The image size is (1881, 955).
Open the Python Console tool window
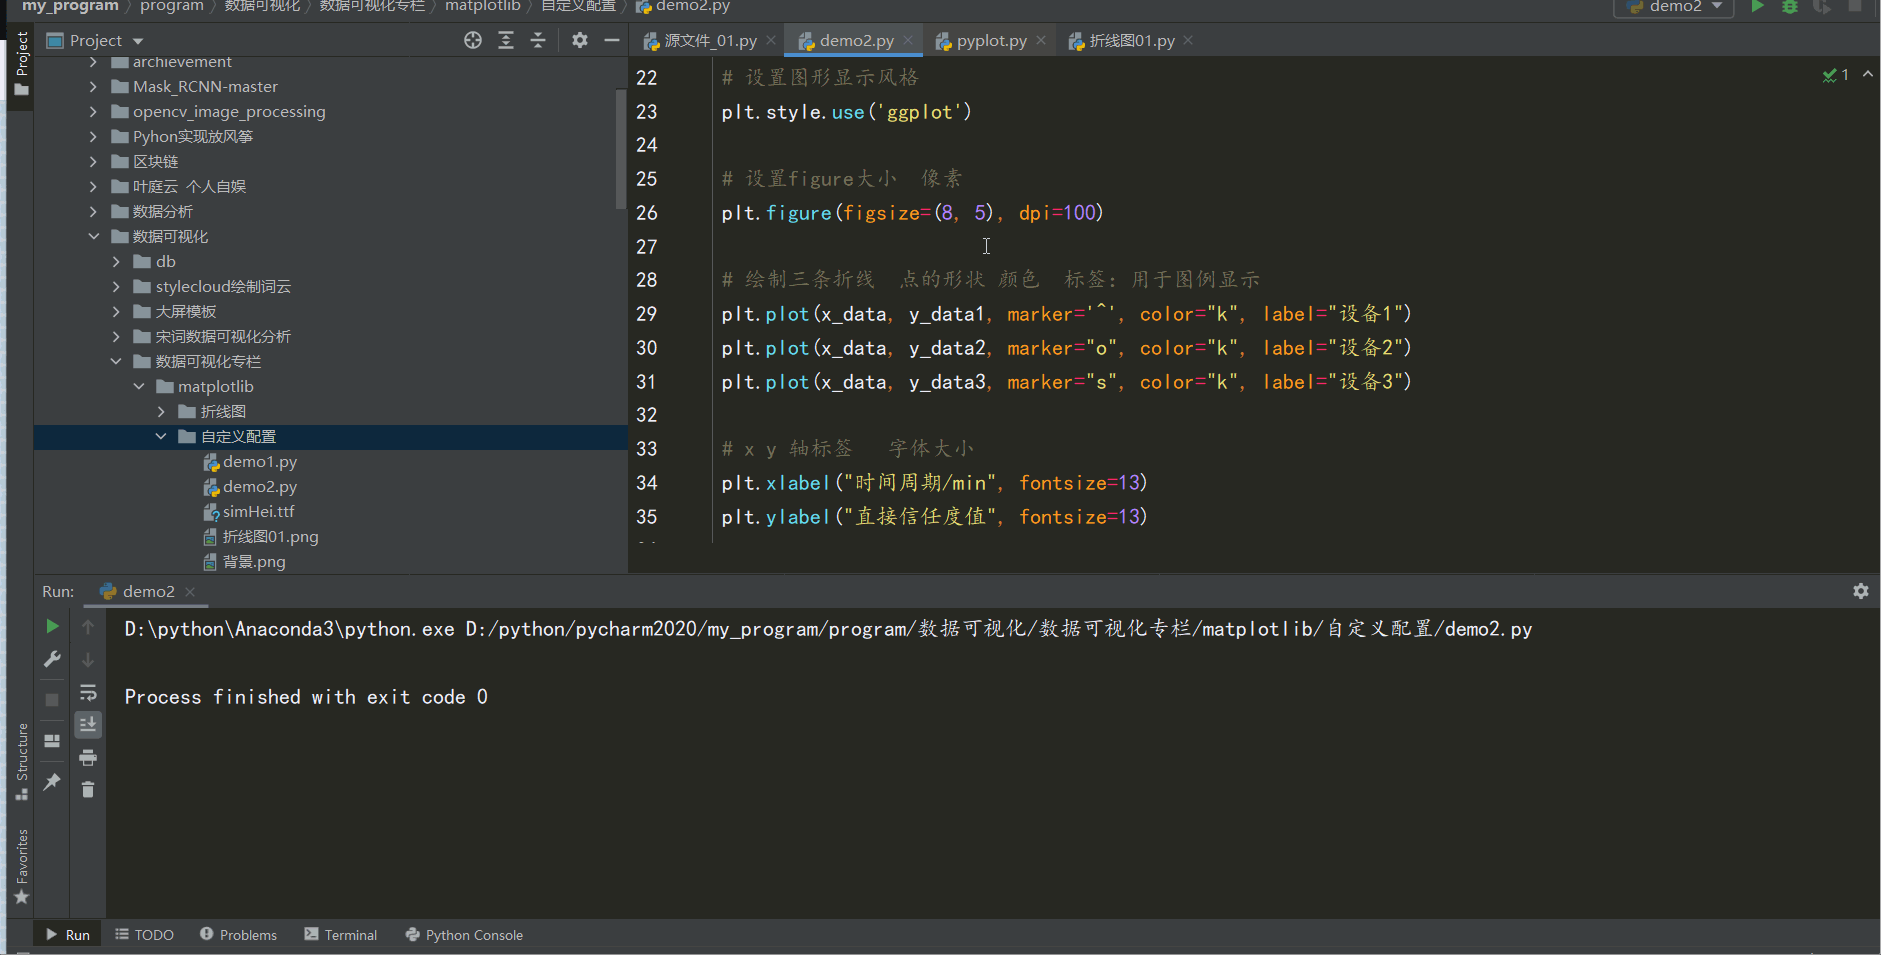[464, 935]
